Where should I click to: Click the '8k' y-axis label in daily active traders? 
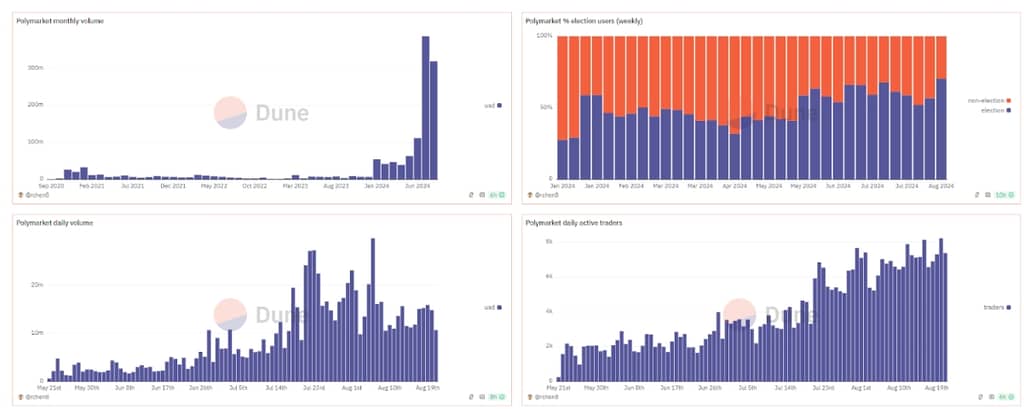coord(549,242)
